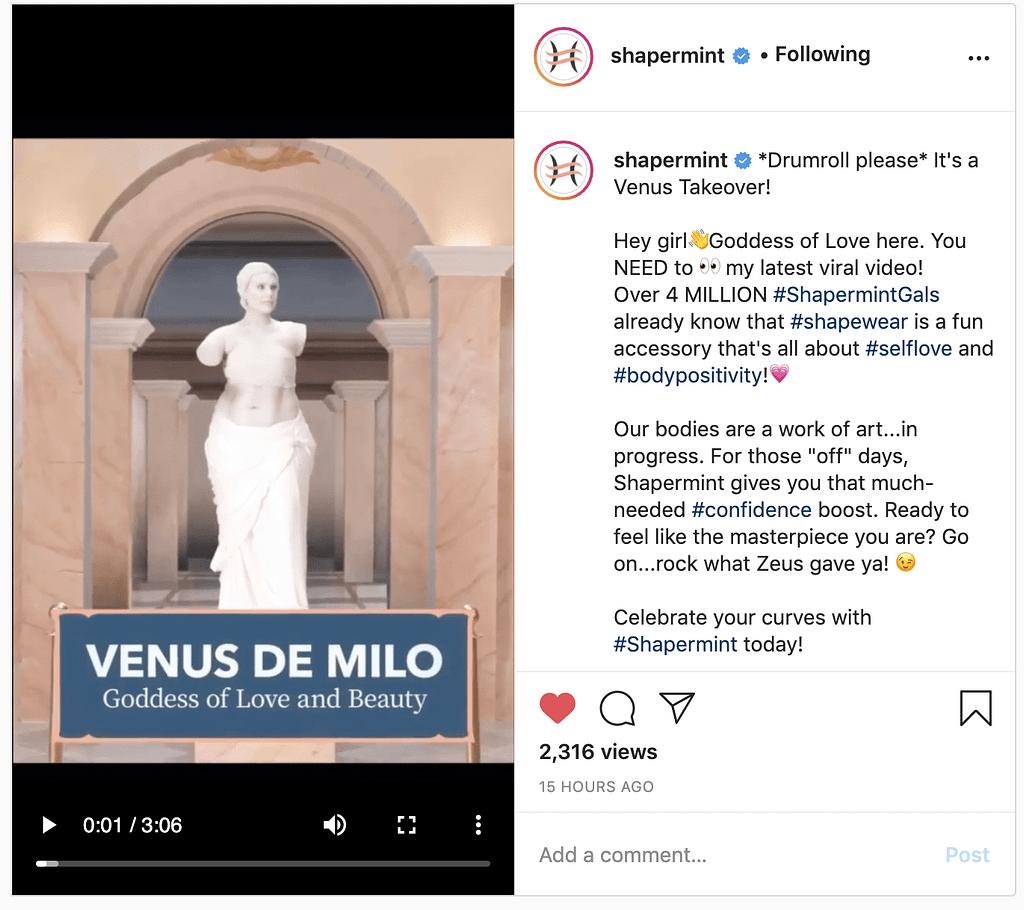Open post options three-dot menu

(978, 58)
